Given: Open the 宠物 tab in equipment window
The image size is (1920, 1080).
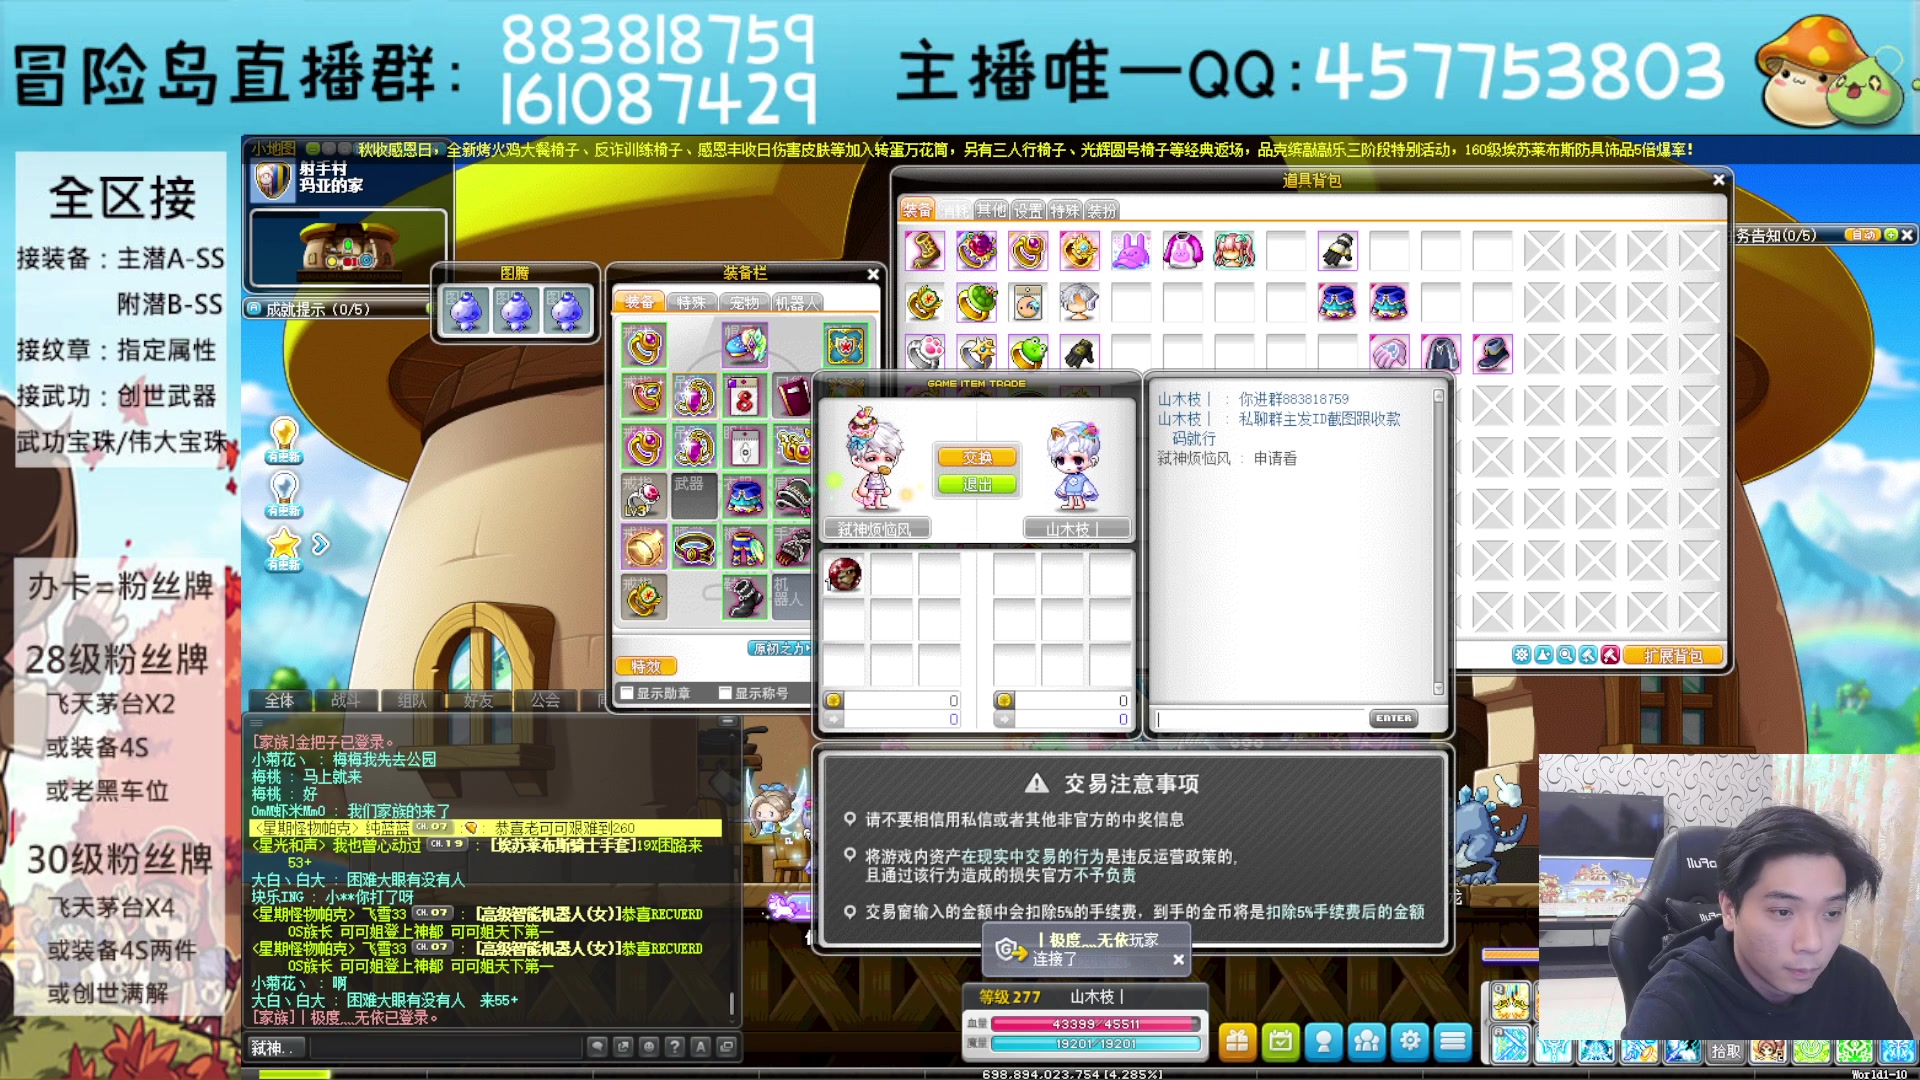Looking at the screenshot, I should pos(744,302).
